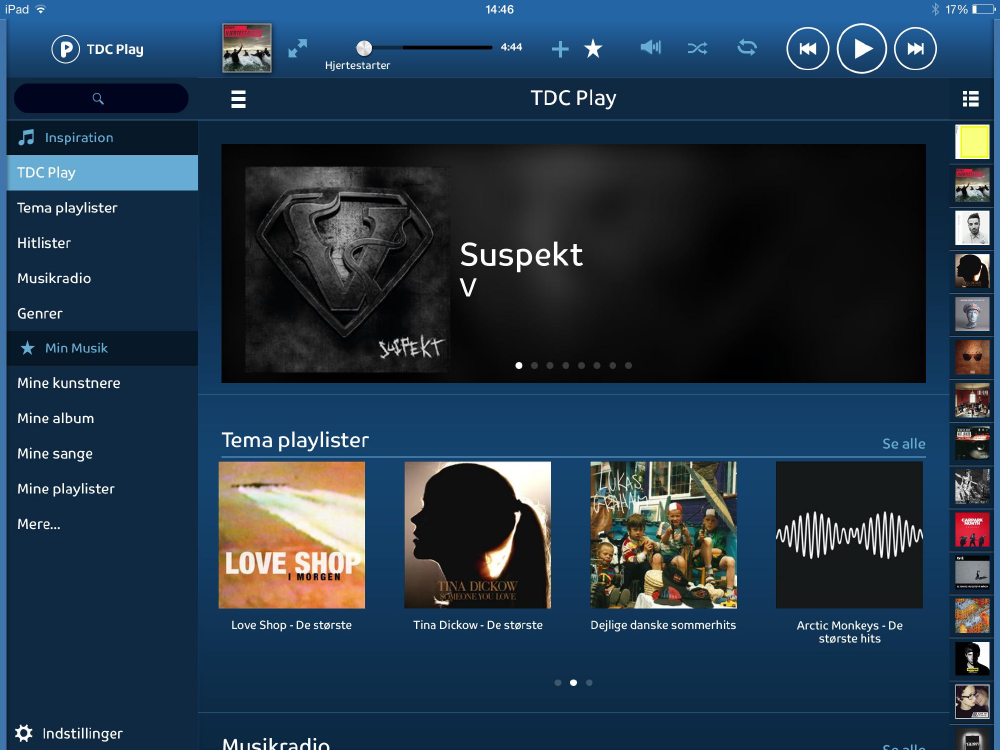Viewport: 1000px width, 750px height.
Task: Expand the Mere... sidebar item
Action: click(39, 524)
